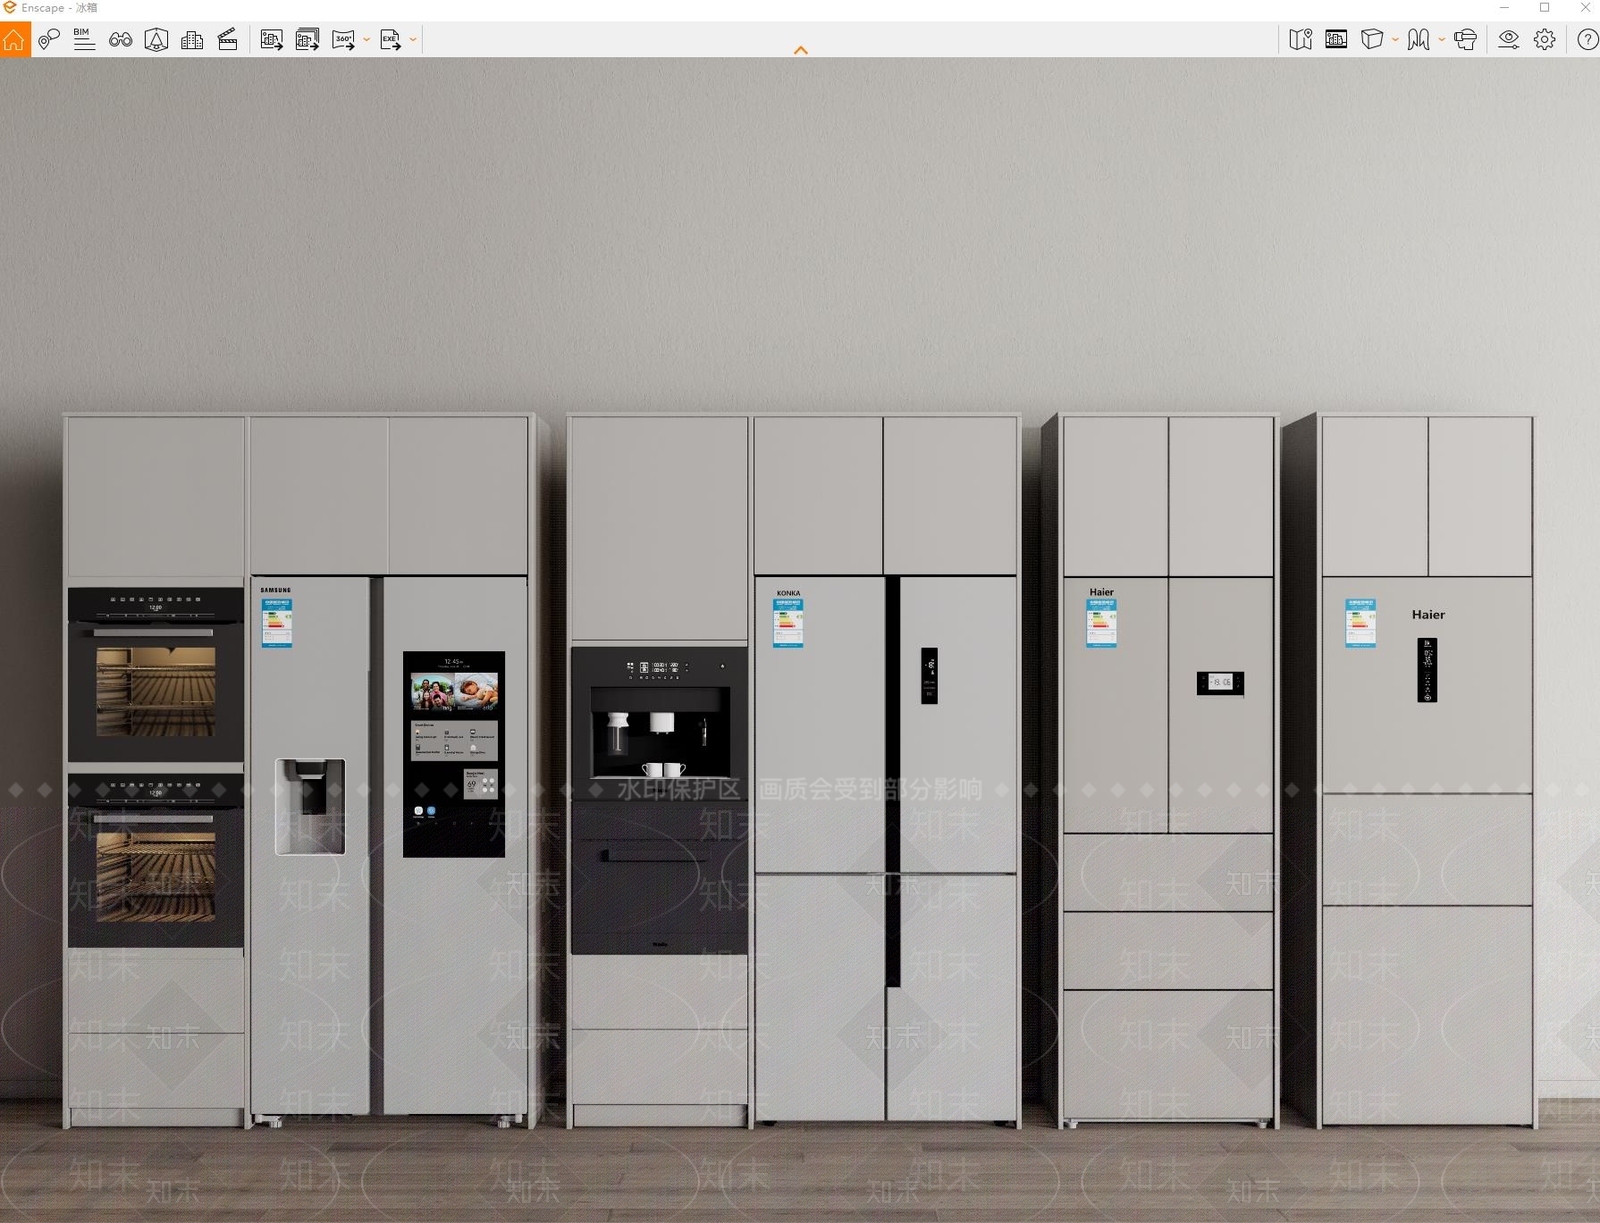
Task: Click the Samsung fridge touchscreen display
Action: (x=454, y=754)
